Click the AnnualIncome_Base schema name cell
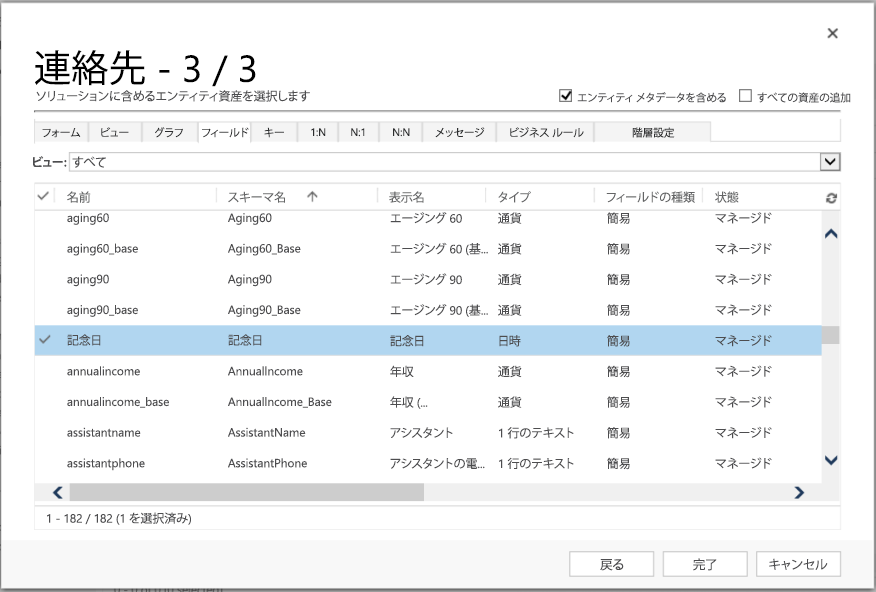Image resolution: width=876 pixels, height=592 pixels. pyautogui.click(x=279, y=402)
